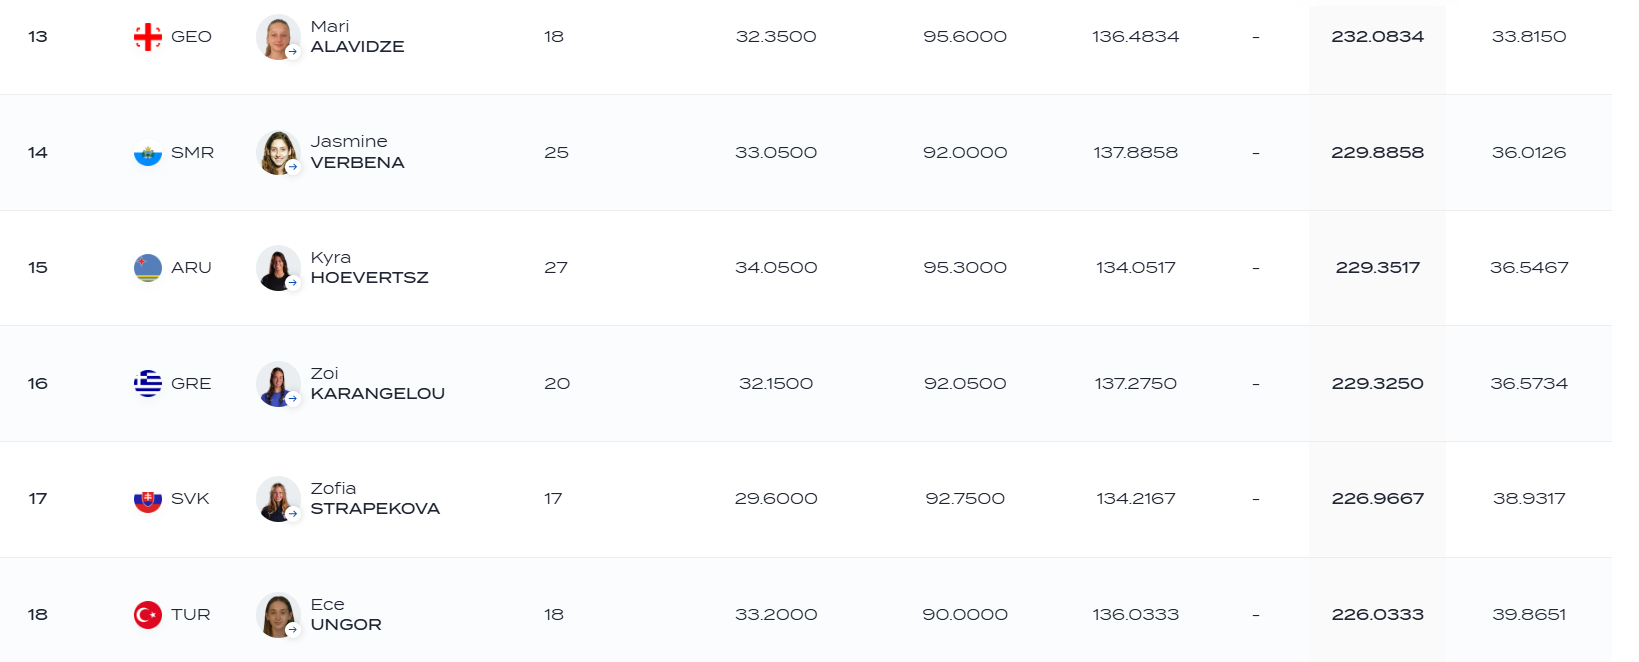Click arrow badge on Ece Ungor's photo
The height and width of the screenshot is (662, 1639).
click(x=293, y=630)
